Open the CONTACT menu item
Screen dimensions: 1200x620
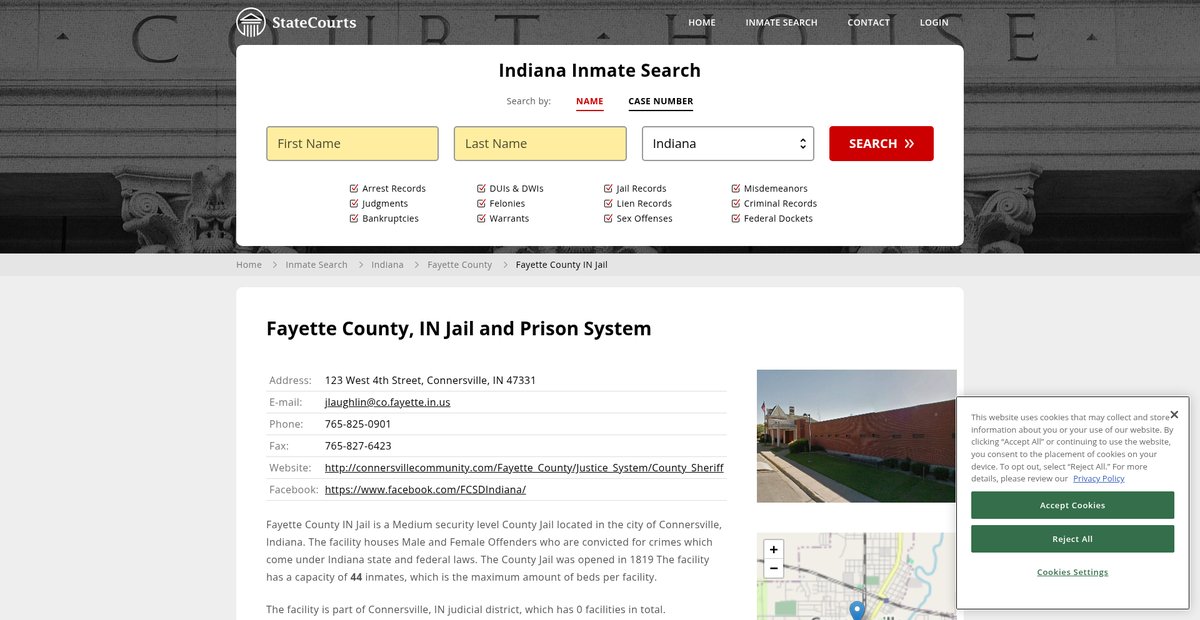click(x=868, y=22)
